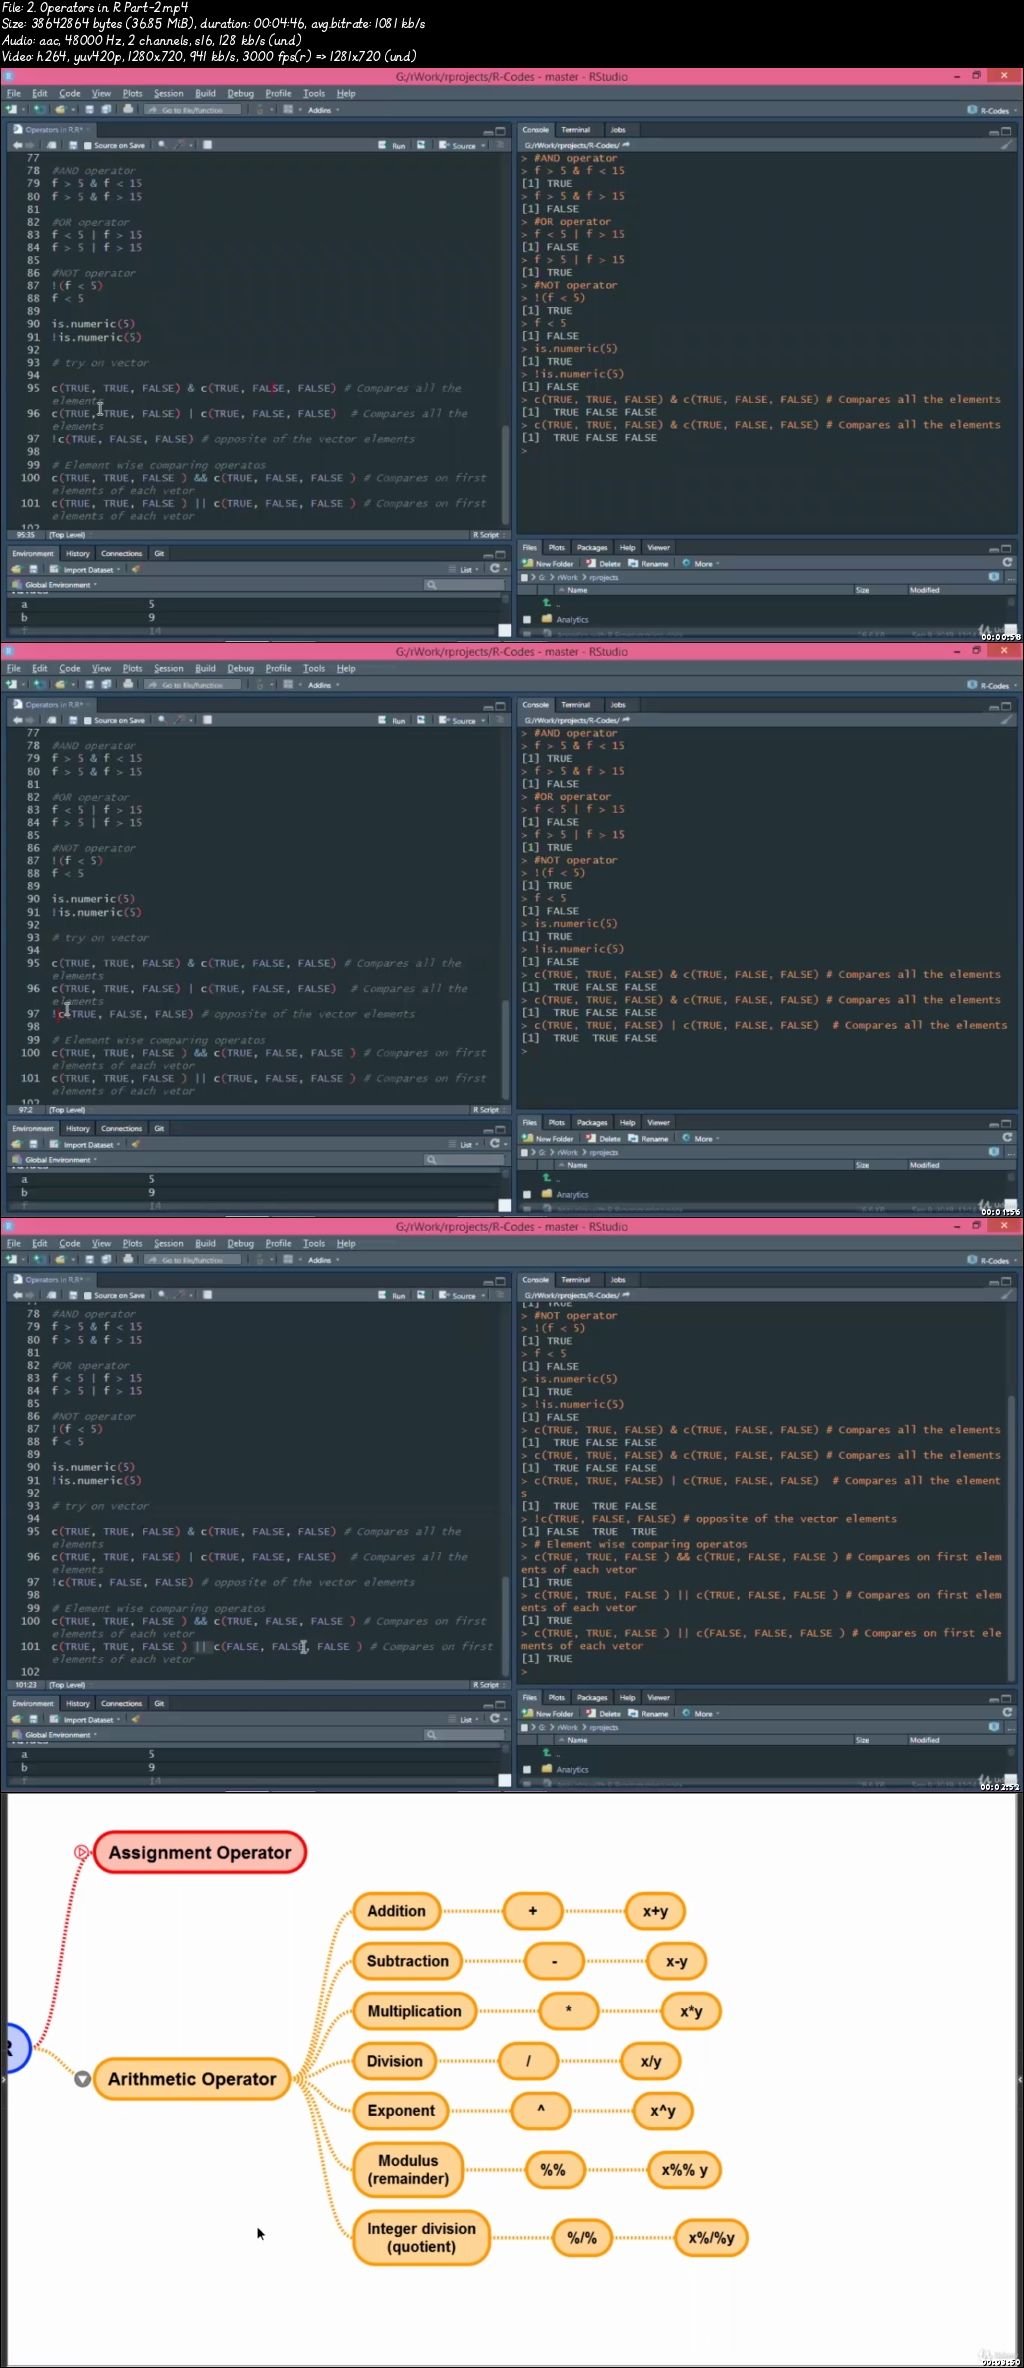
Task: Switch to Jobs tab in second frame
Action: click(618, 705)
